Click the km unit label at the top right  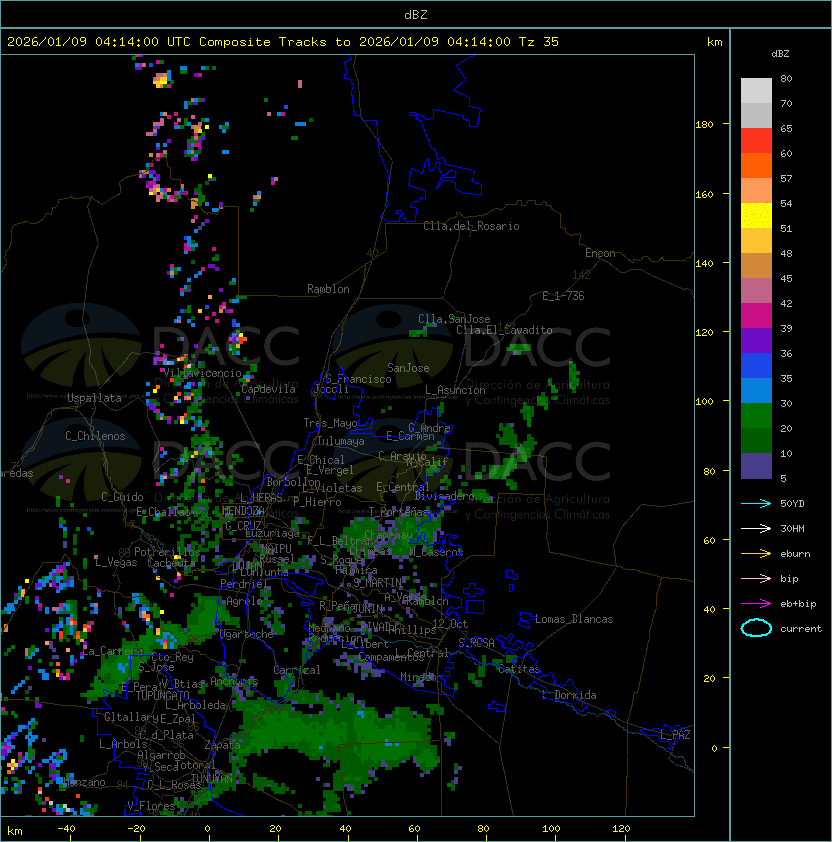714,42
